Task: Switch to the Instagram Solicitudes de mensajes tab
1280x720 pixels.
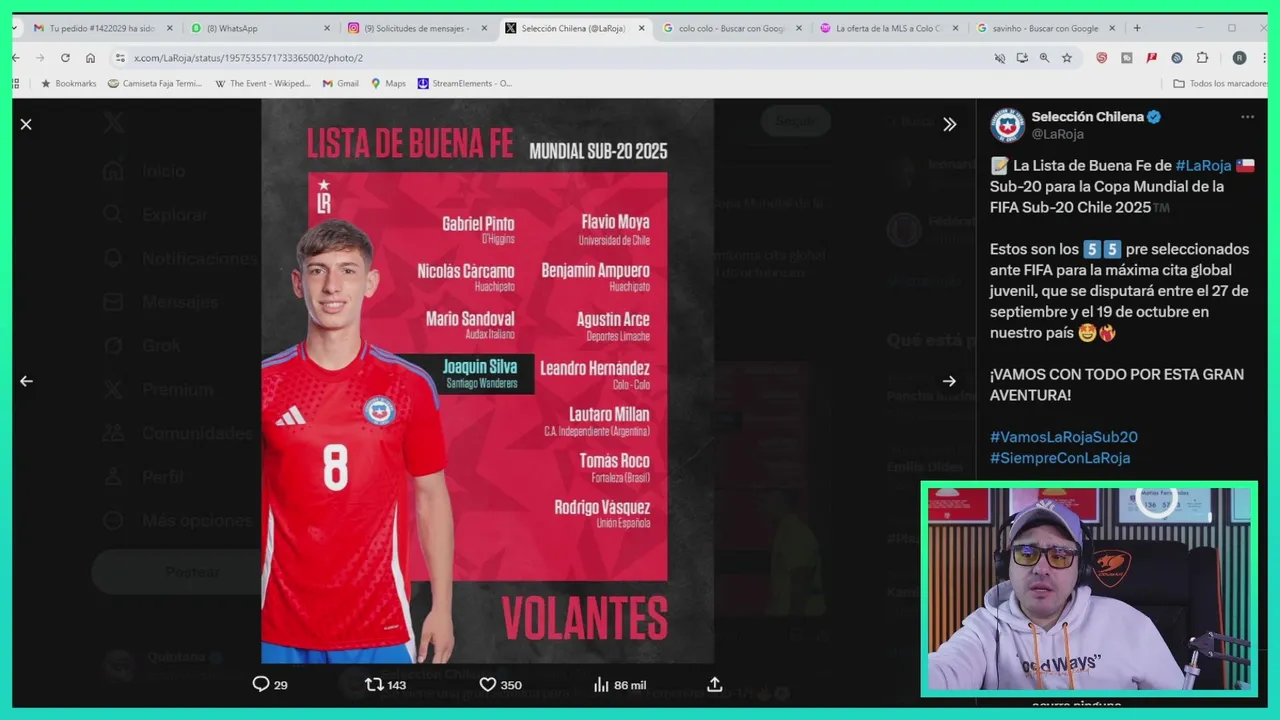Action: (418, 28)
